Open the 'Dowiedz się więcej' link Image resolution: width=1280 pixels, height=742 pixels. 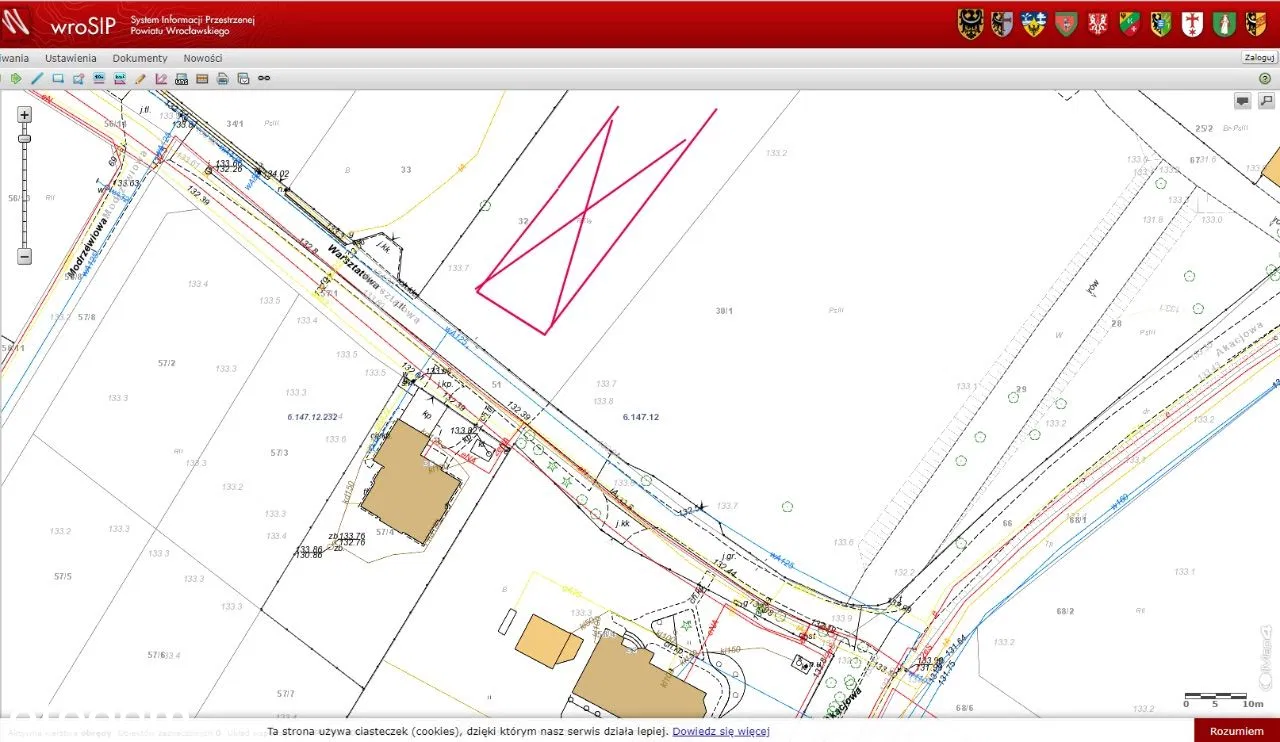click(720, 731)
